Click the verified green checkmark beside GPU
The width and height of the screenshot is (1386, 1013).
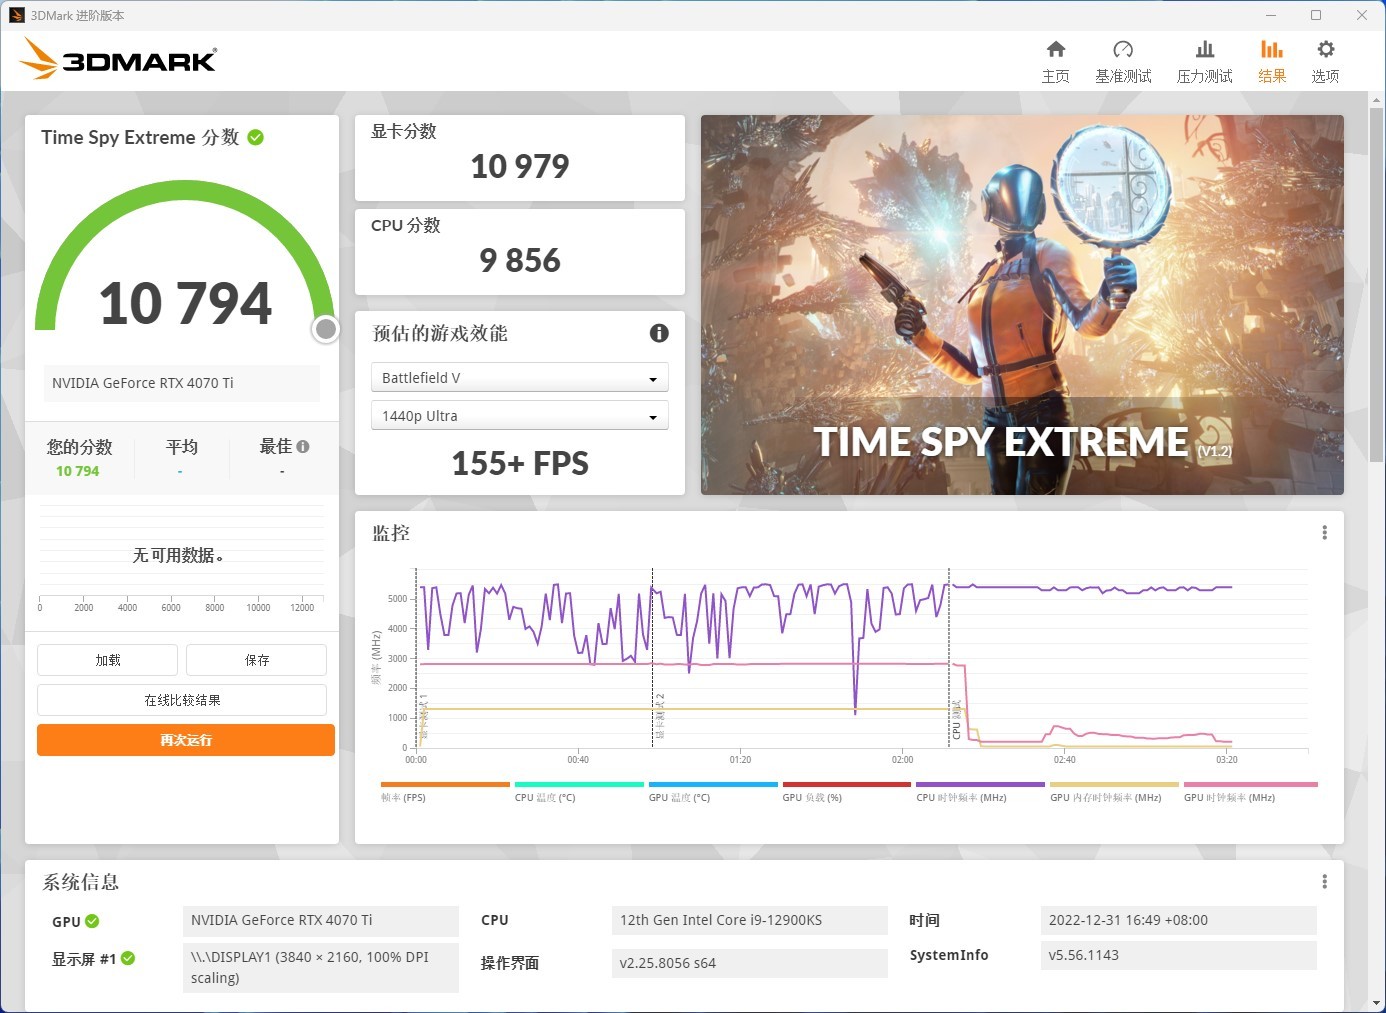pos(91,921)
